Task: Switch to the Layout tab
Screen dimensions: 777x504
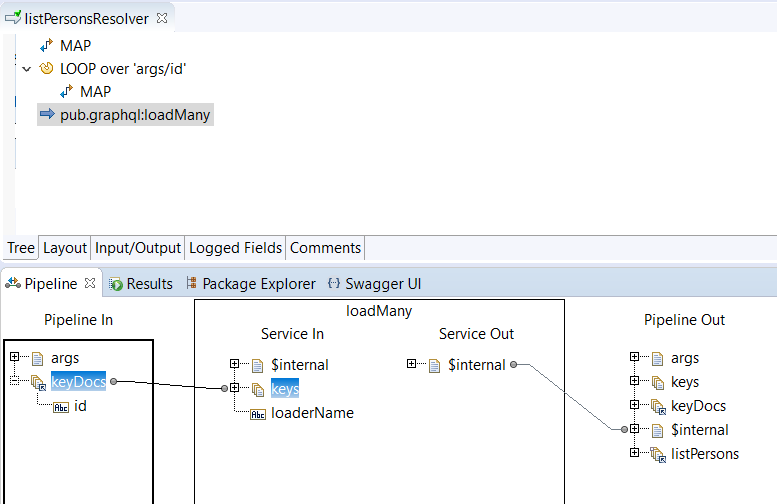Action: [65, 247]
